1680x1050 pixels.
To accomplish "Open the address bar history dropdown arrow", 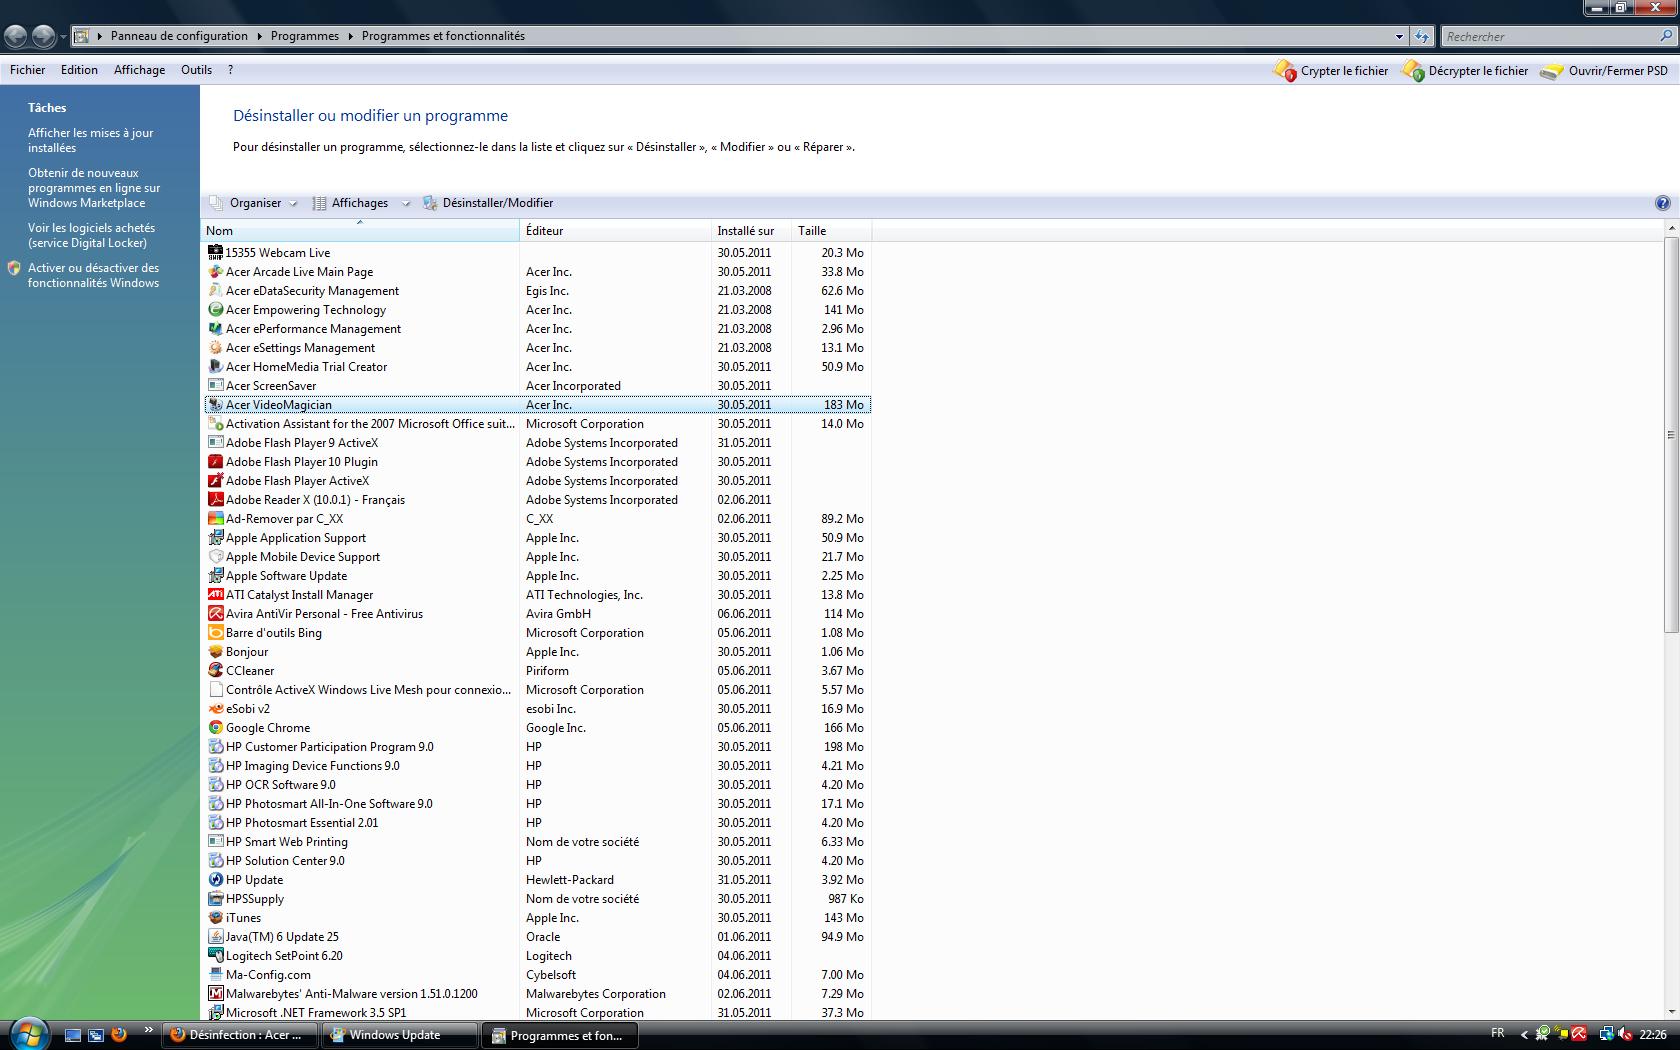I will point(1399,36).
